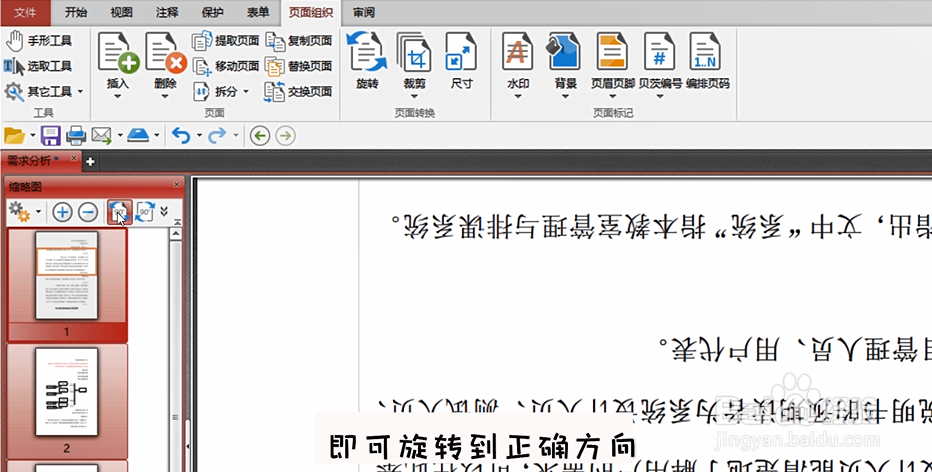Click the Insert page (插入) icon
Image resolution: width=932 pixels, height=472 pixels.
pos(118,52)
